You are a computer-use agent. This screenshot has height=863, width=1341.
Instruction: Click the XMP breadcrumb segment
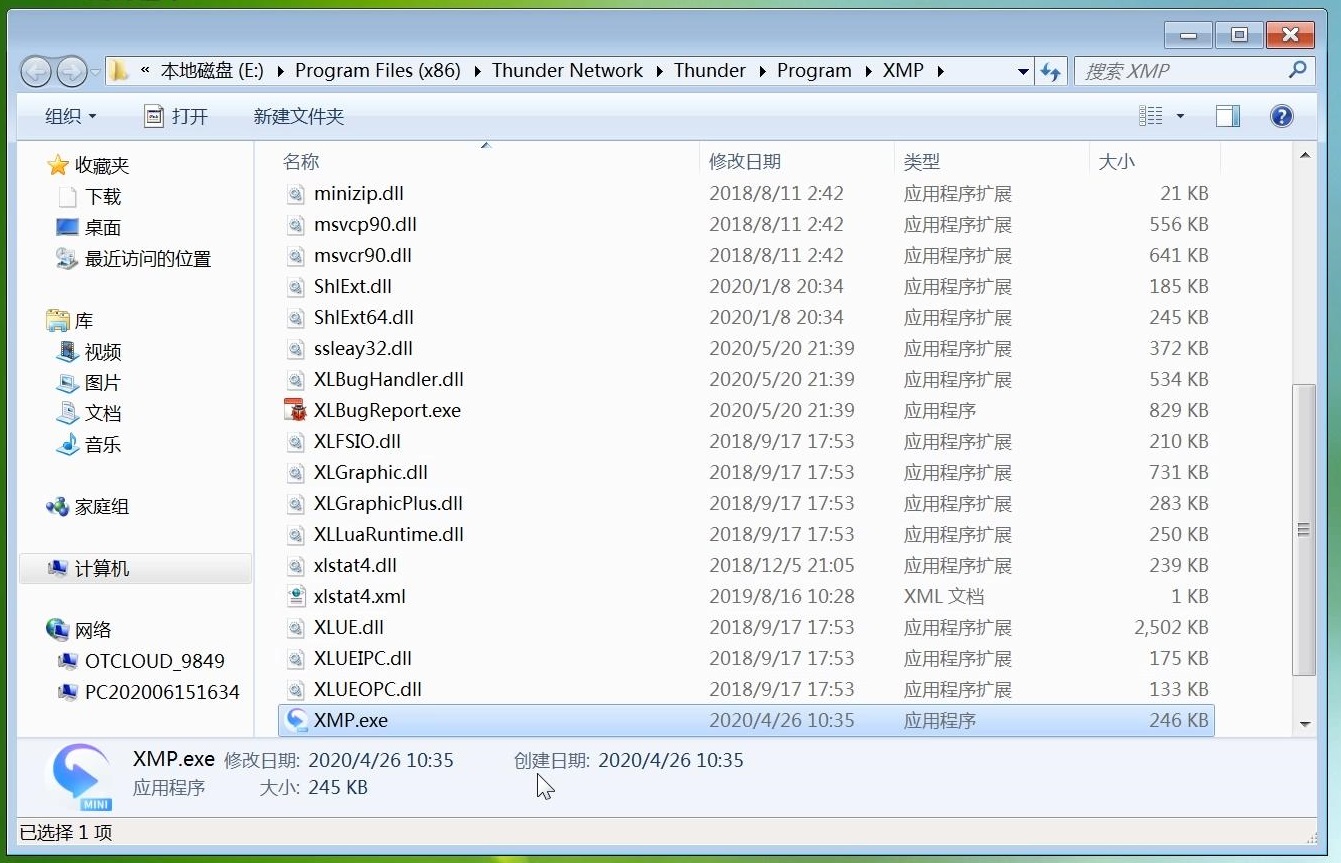pos(903,71)
